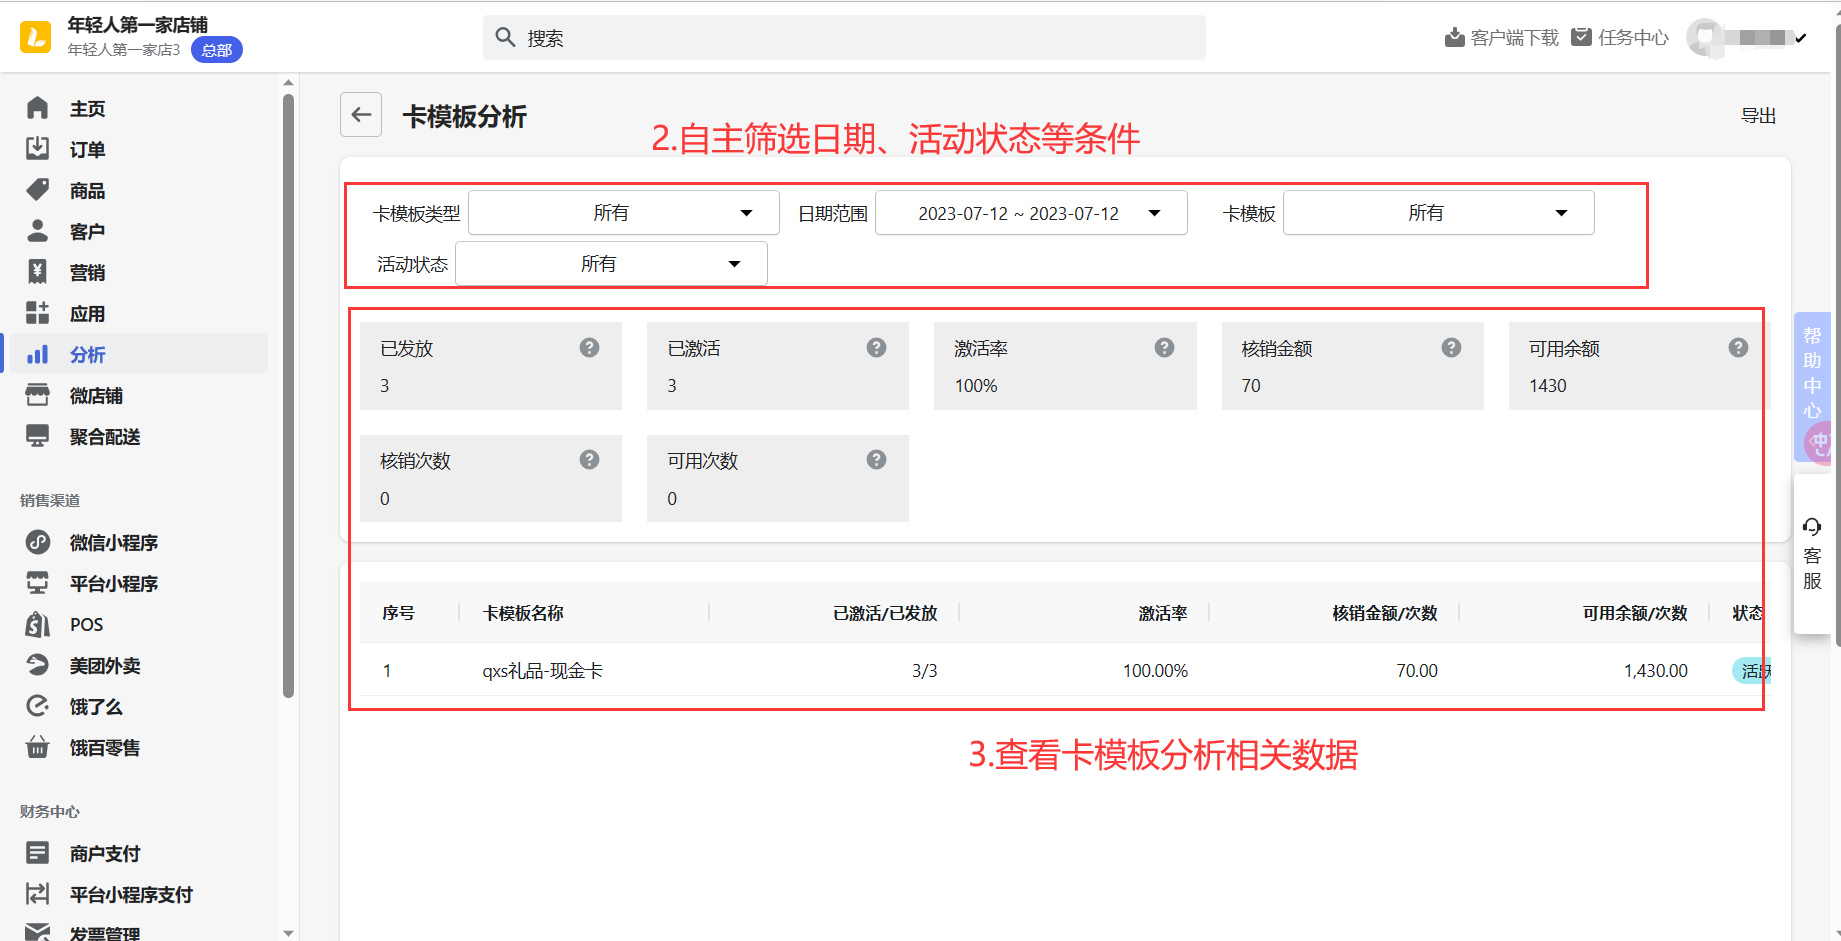Viewport: 1841px width, 941px height.
Task: Expand the account menu chevron
Action: (x=1801, y=38)
